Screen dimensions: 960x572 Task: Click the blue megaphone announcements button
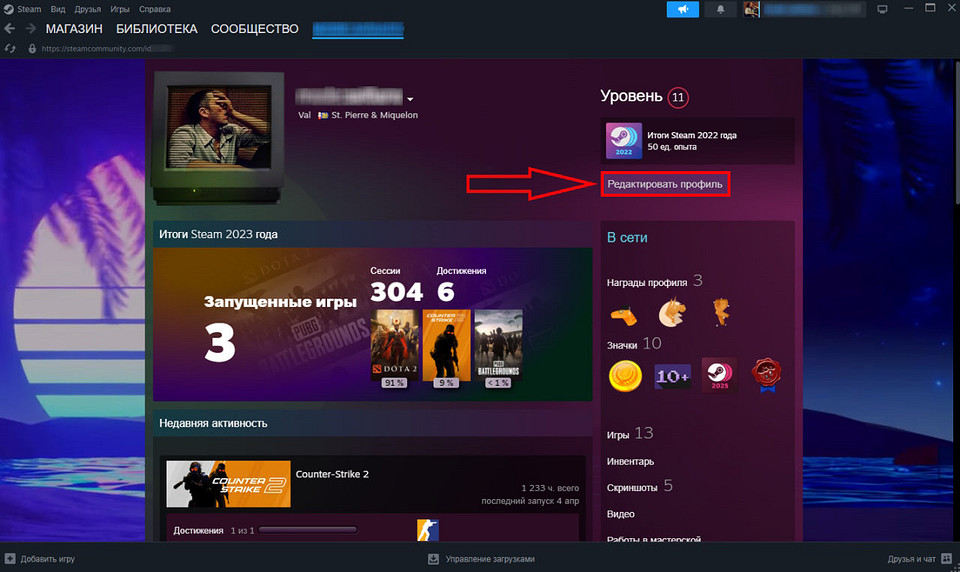pos(683,9)
